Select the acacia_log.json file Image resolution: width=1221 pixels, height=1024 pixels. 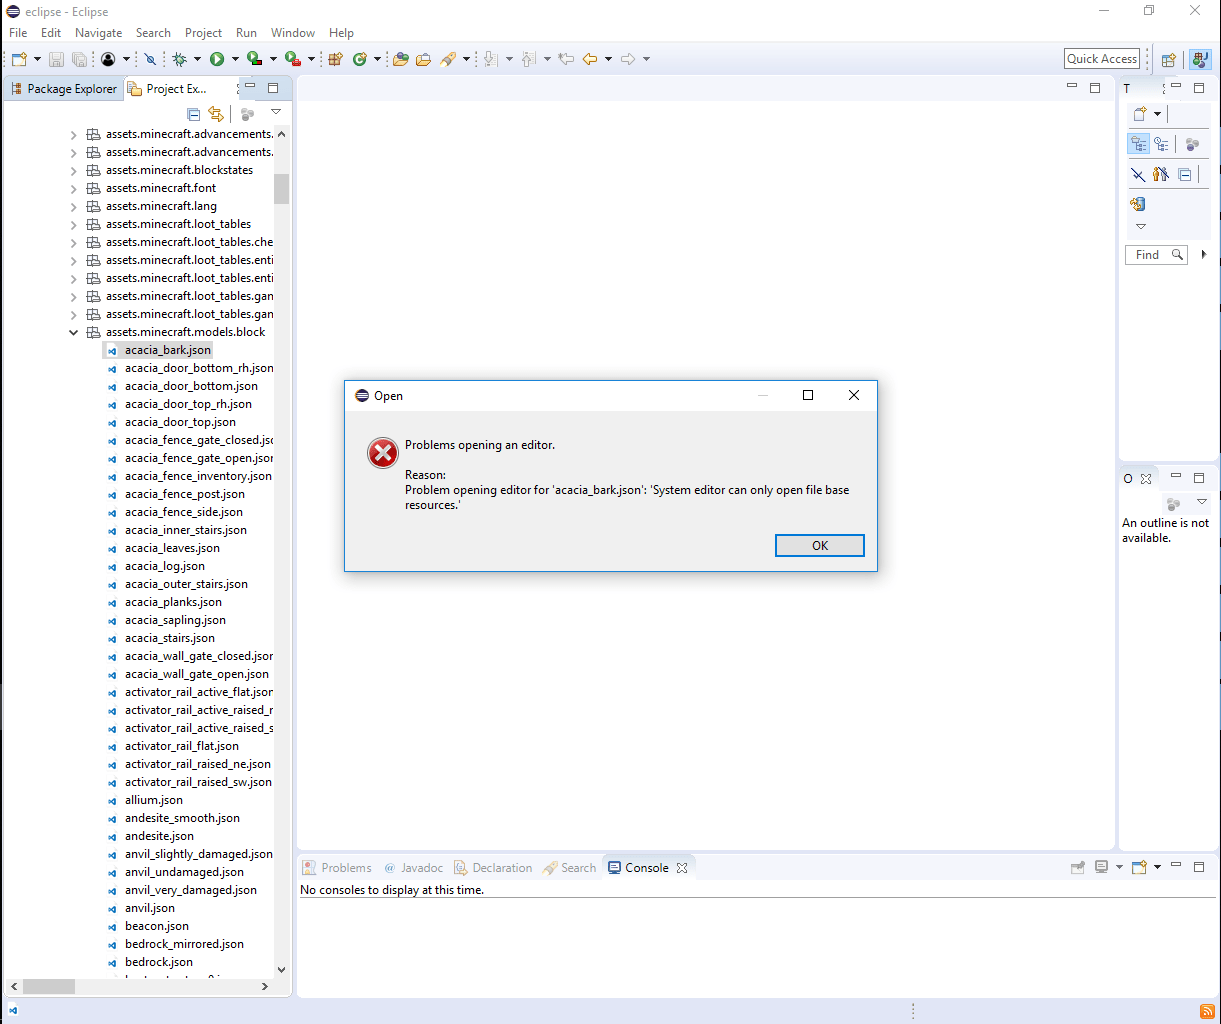[164, 565]
